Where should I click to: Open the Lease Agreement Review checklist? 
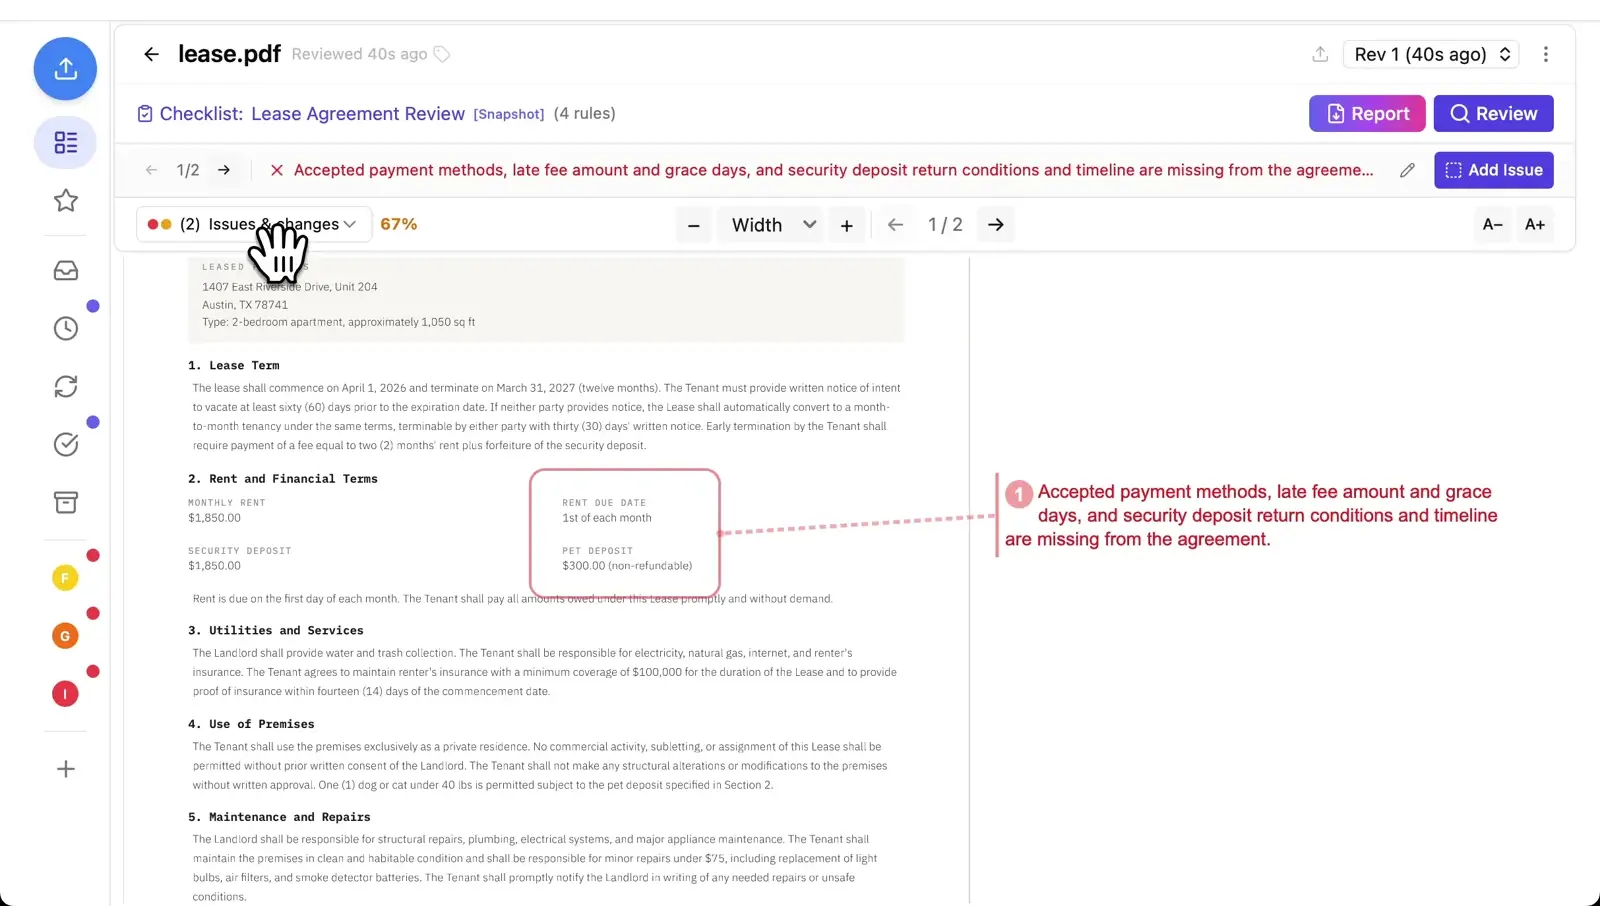pyautogui.click(x=357, y=113)
